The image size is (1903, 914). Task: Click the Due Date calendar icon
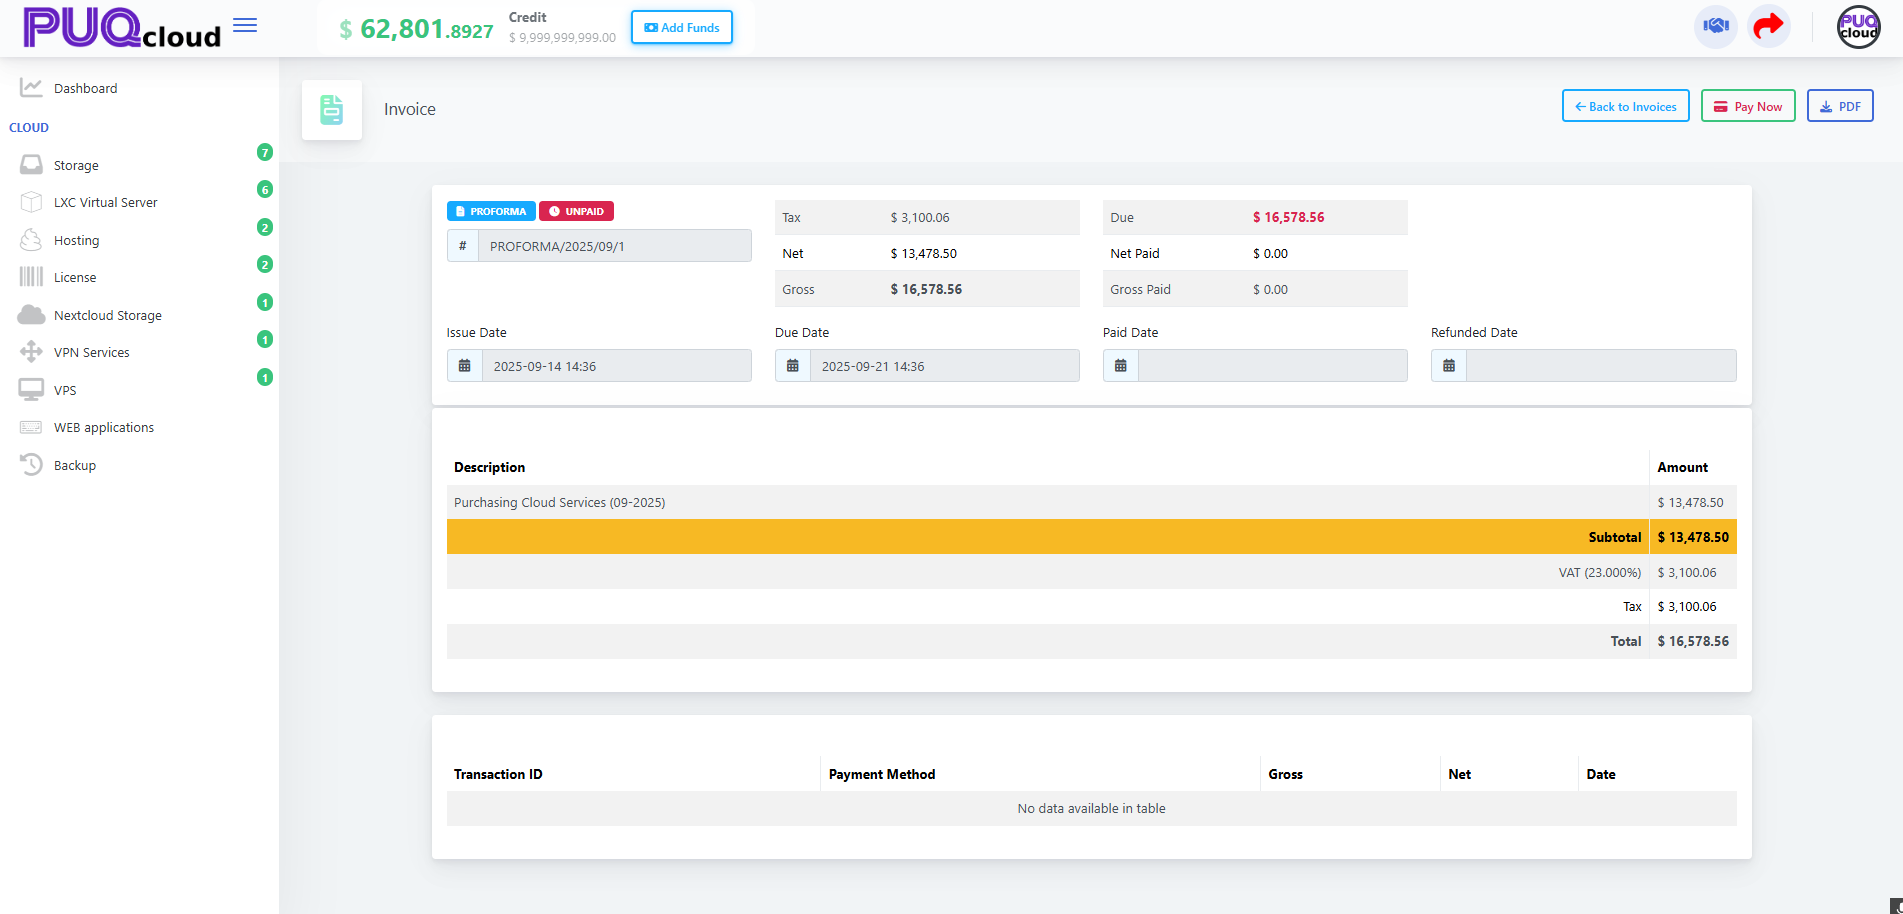click(x=793, y=366)
